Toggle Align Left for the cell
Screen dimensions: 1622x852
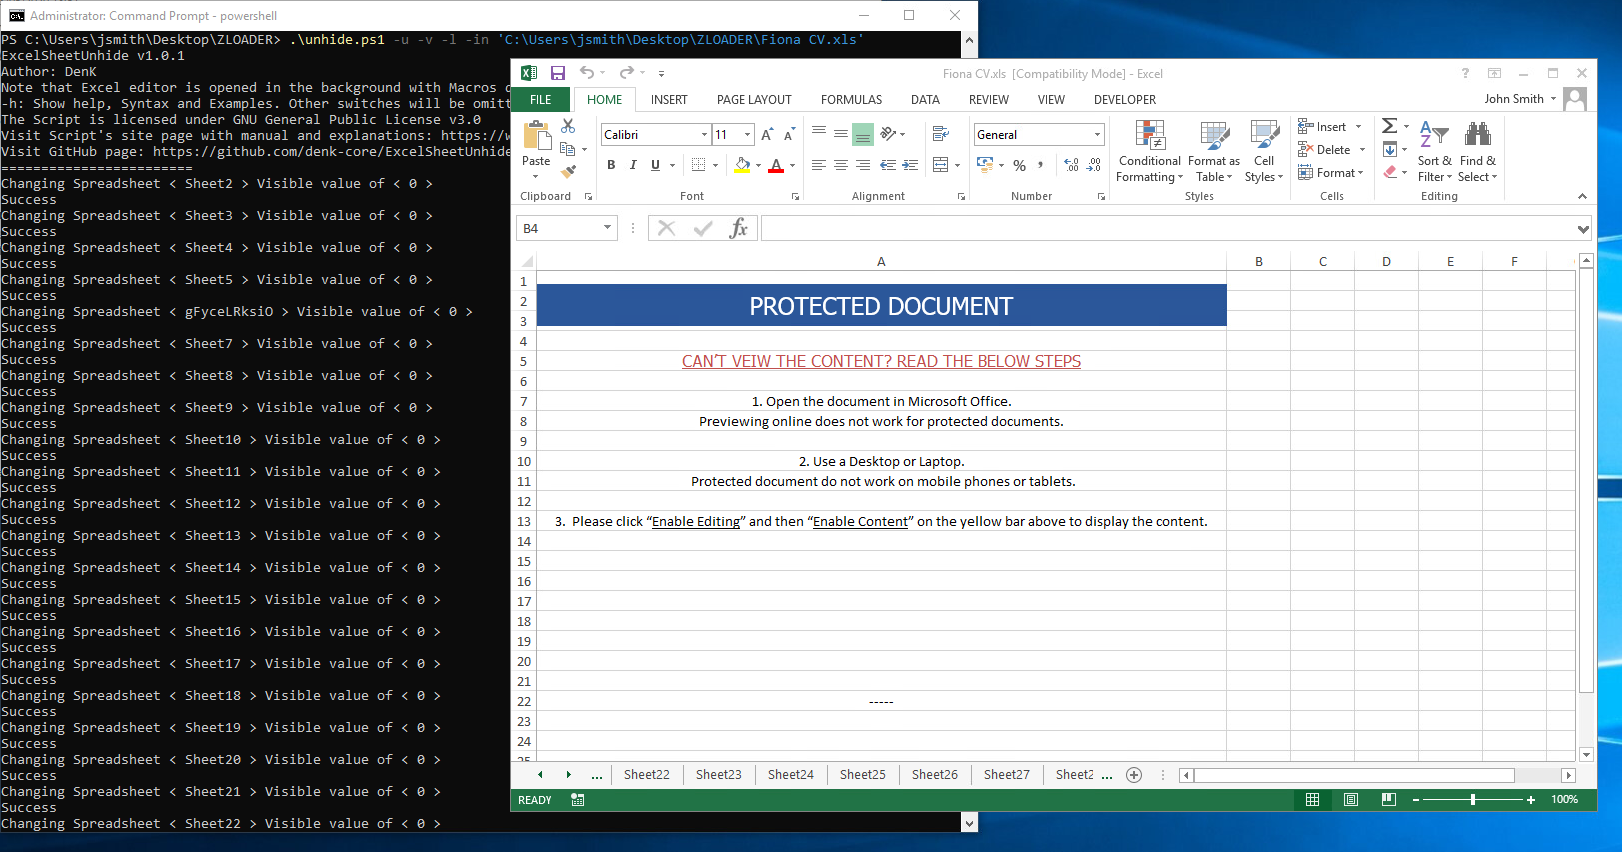point(819,165)
